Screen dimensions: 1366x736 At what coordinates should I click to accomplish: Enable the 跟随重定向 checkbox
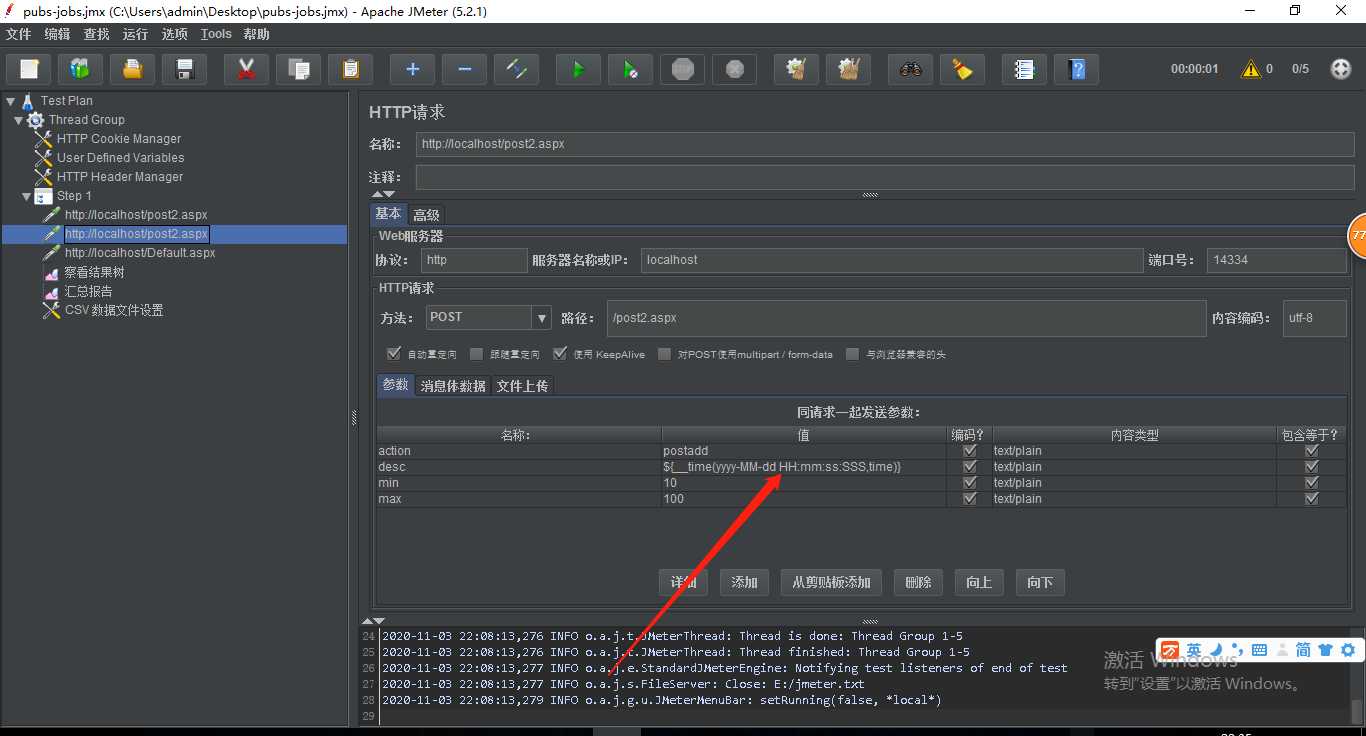[x=477, y=354]
